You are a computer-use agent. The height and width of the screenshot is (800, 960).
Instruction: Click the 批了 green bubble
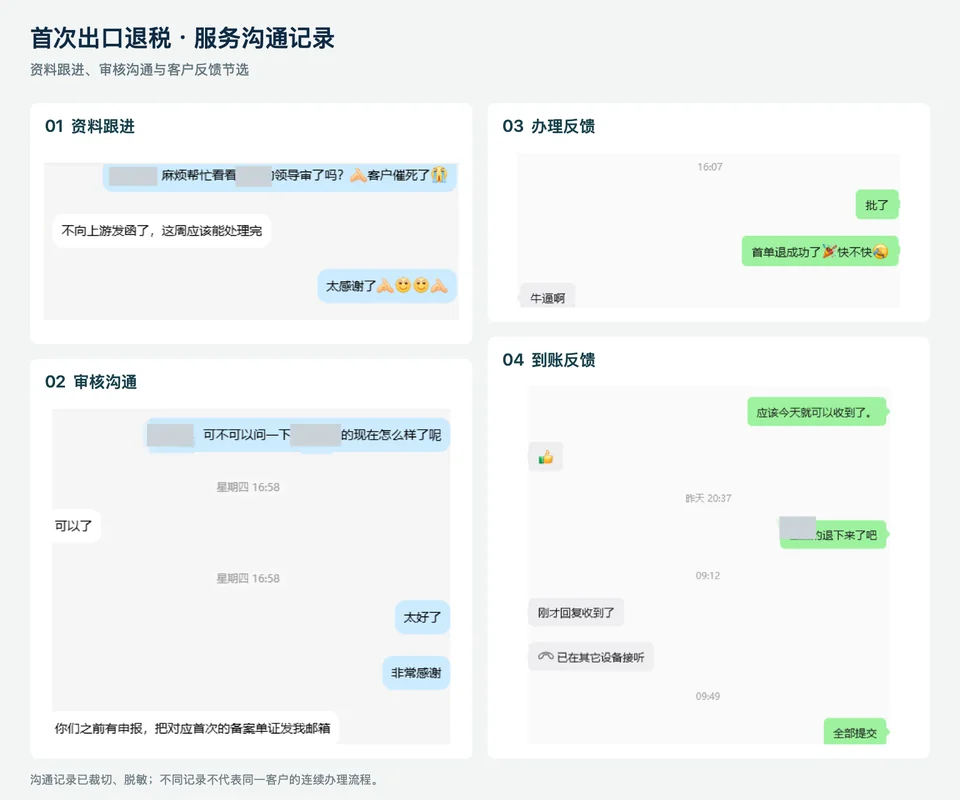tap(877, 205)
